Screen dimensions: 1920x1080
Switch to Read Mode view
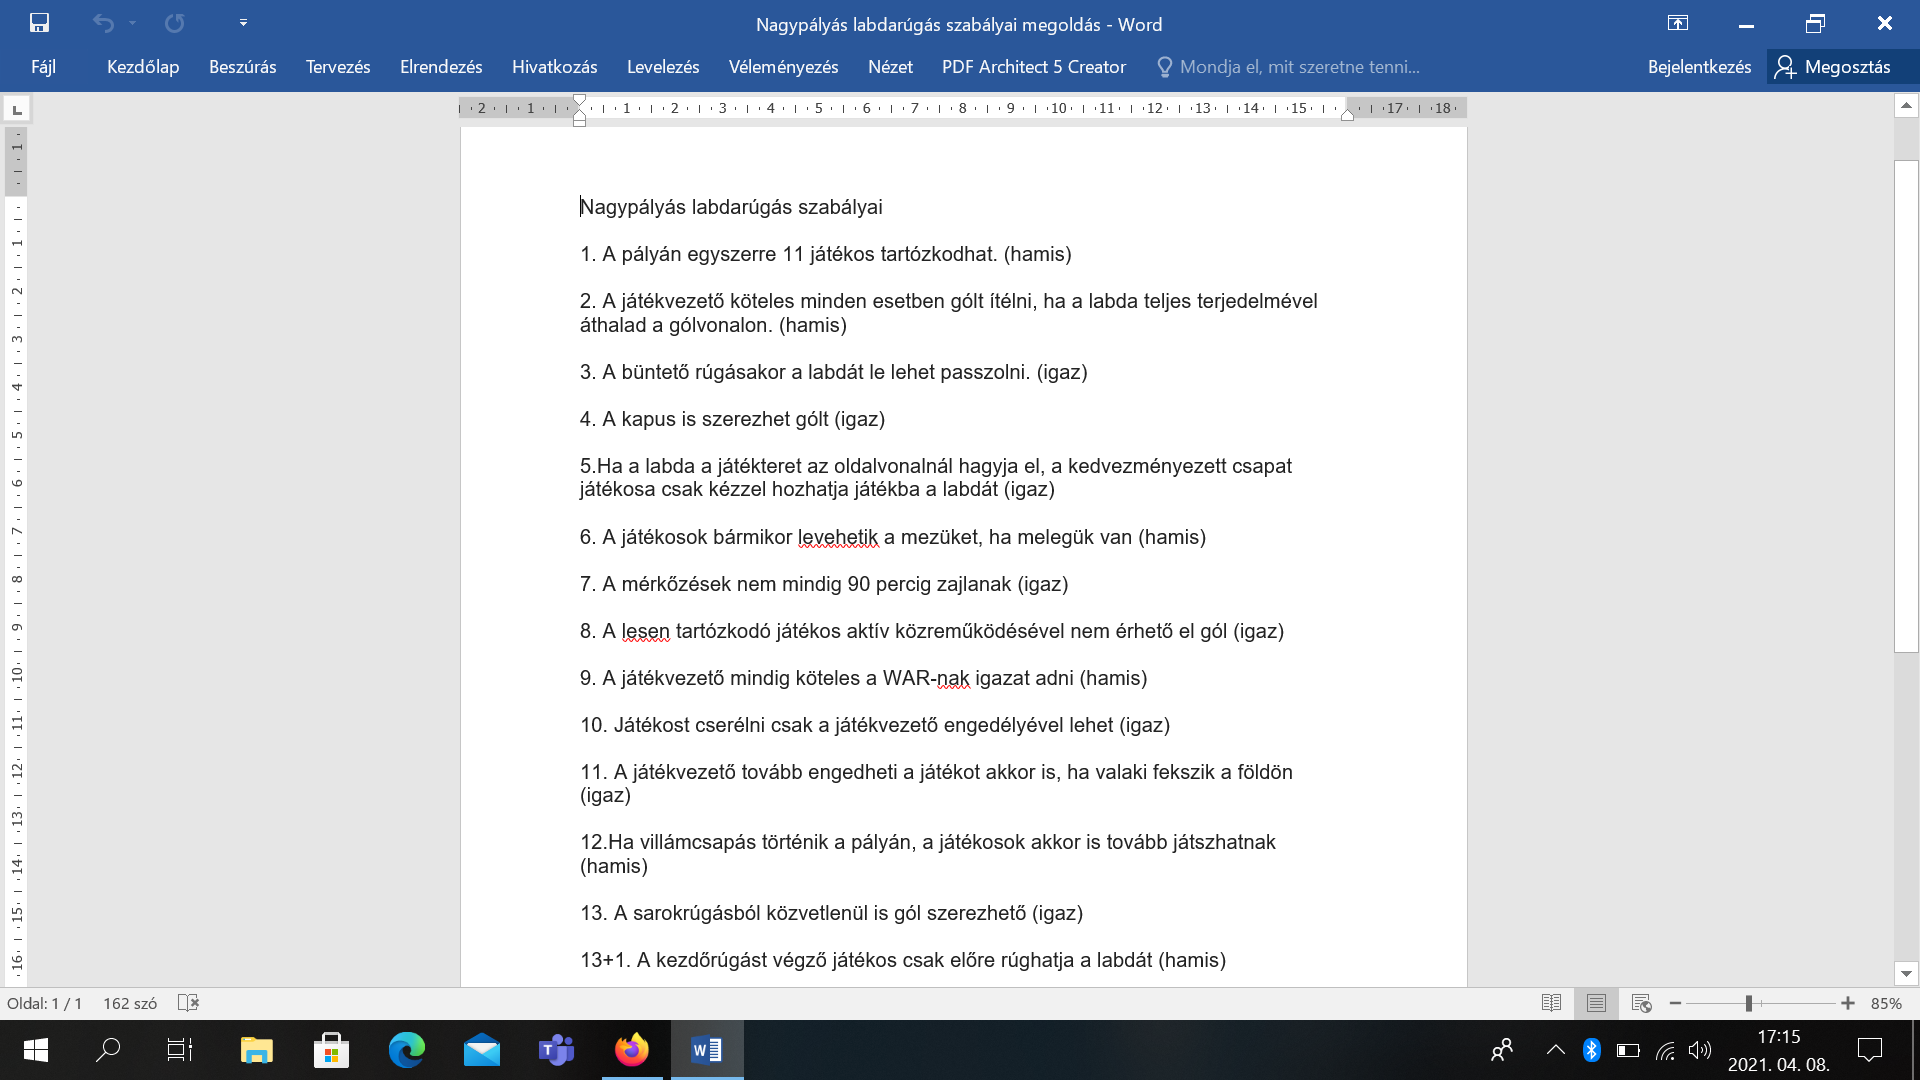(x=1551, y=1003)
